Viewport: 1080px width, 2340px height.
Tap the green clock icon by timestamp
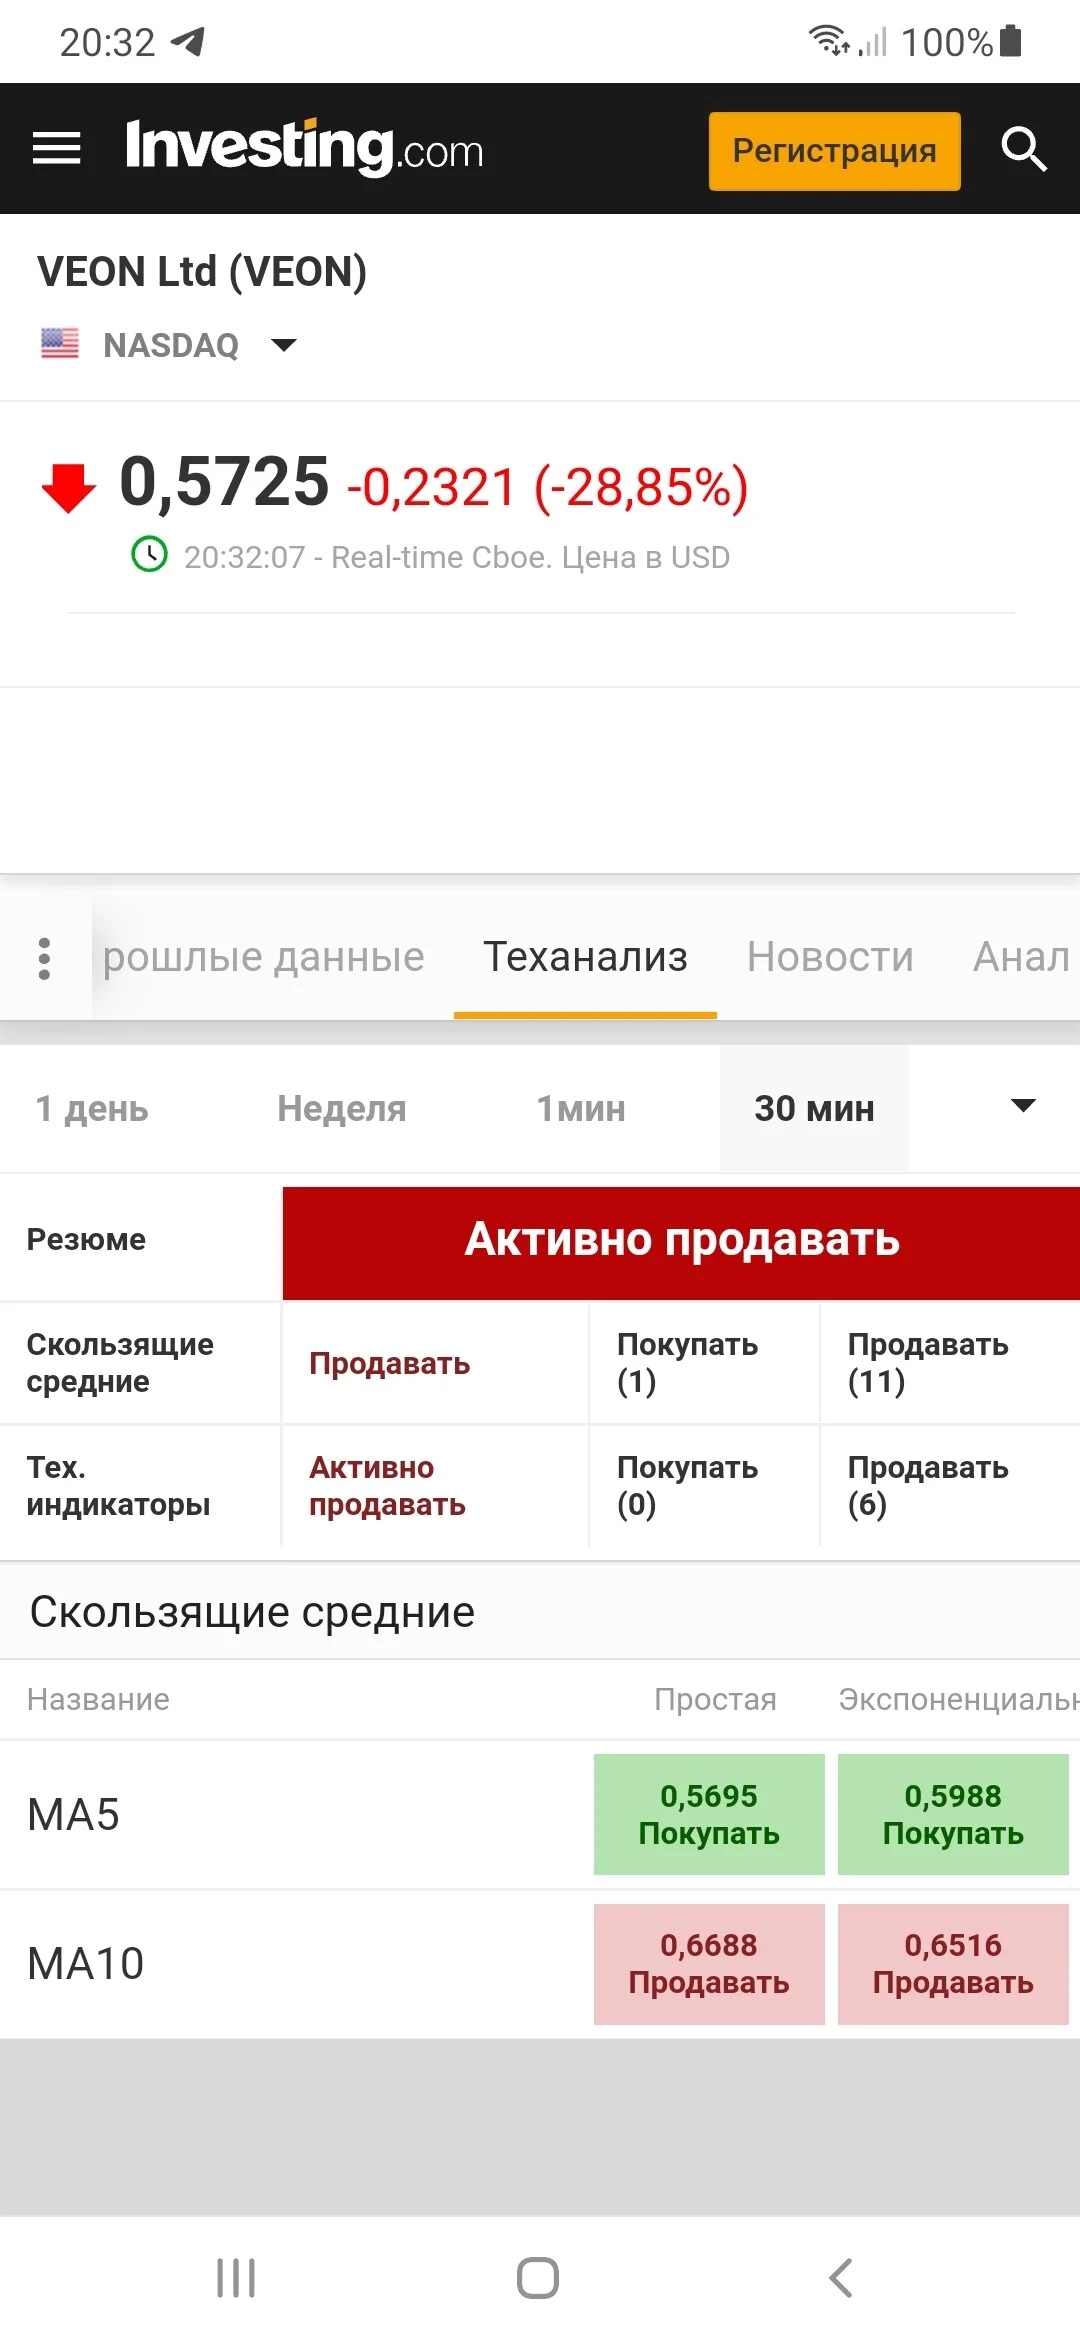pos(150,555)
